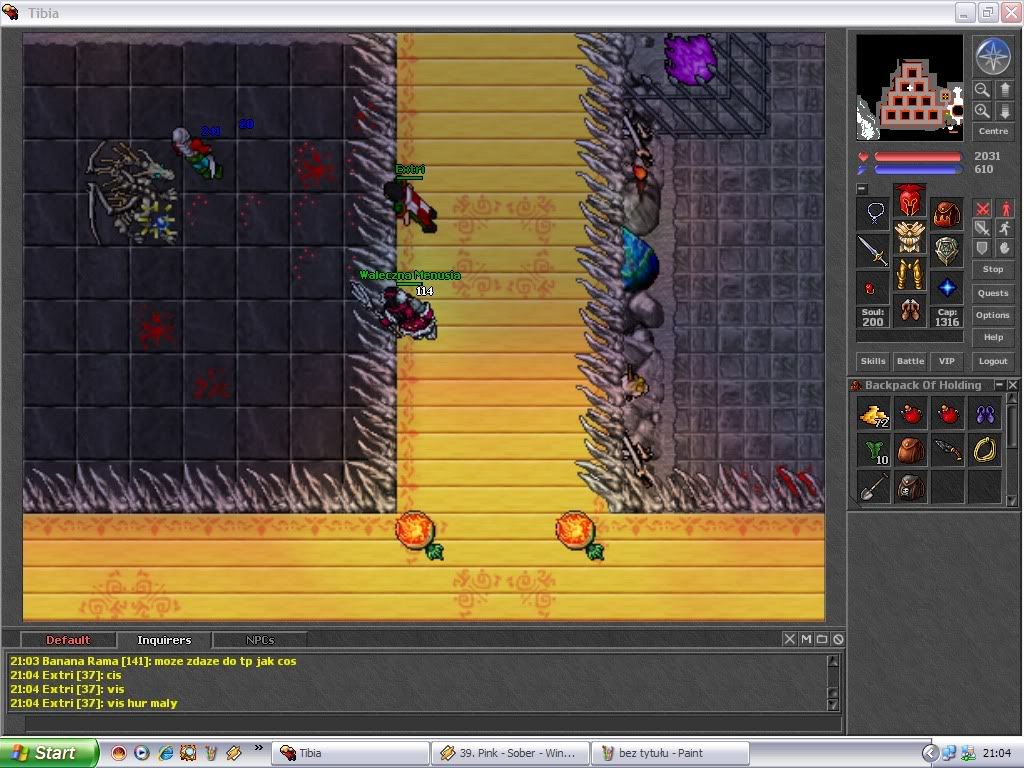The height and width of the screenshot is (768, 1024).
Task: Click the blue mana bar
Action: point(918,170)
